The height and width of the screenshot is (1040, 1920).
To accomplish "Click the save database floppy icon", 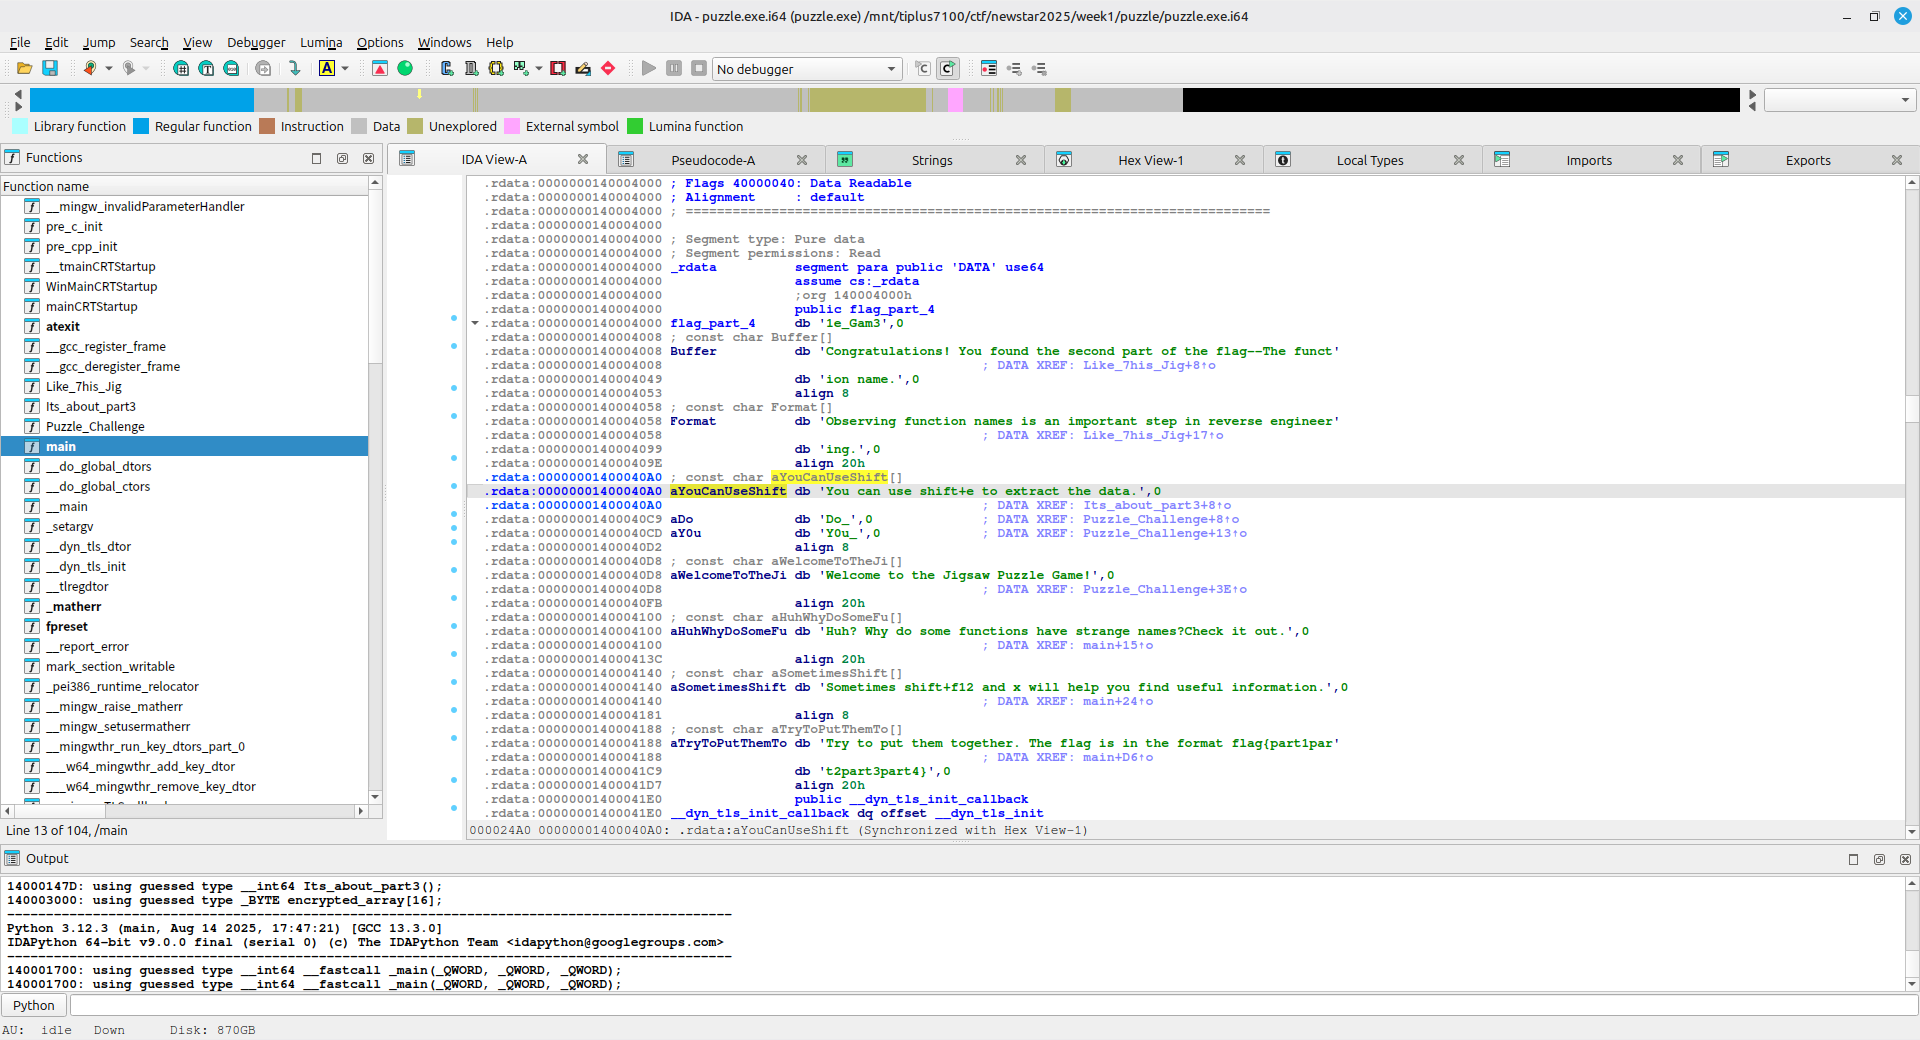I will point(50,68).
